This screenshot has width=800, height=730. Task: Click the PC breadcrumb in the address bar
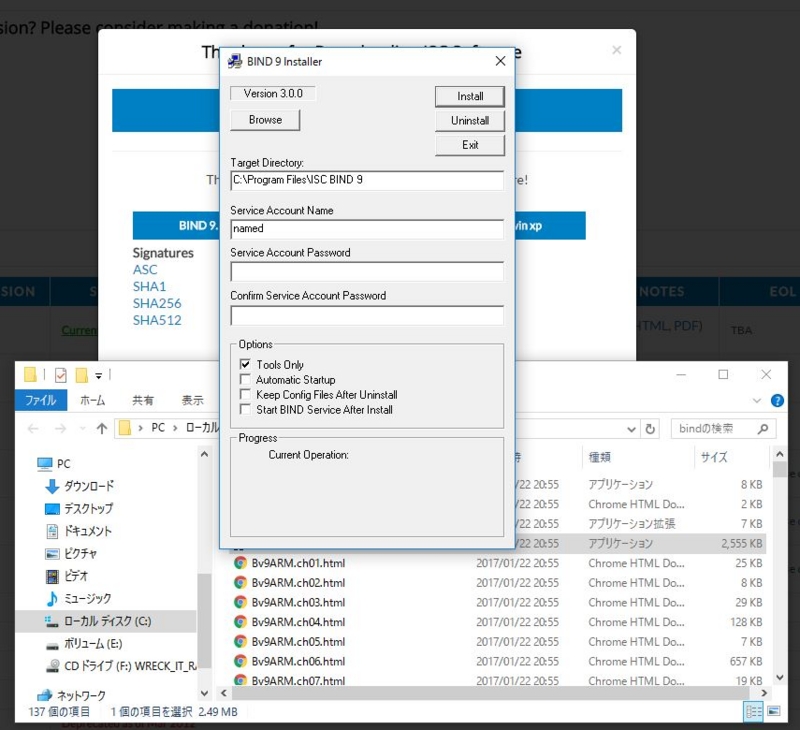click(158, 427)
